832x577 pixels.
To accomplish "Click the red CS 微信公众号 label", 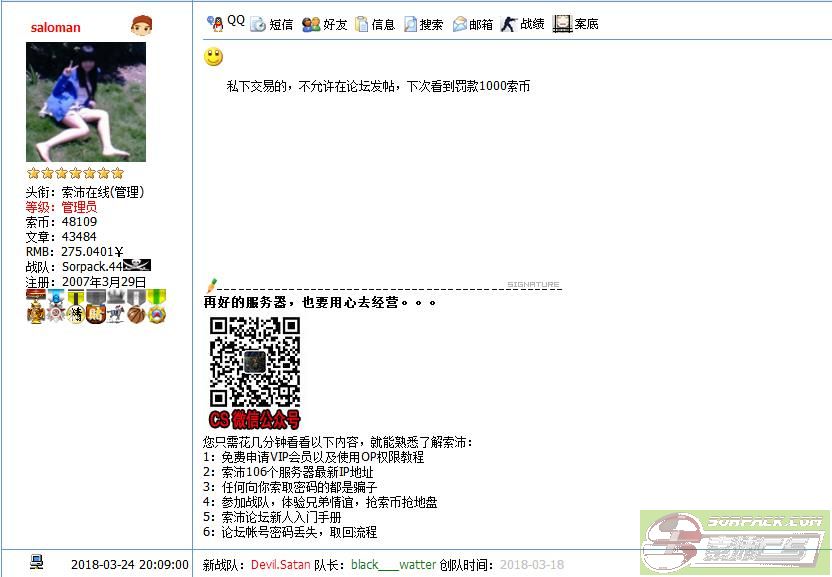I will [255, 419].
